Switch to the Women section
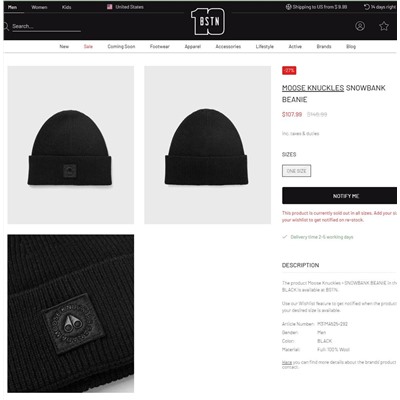 pos(39,7)
